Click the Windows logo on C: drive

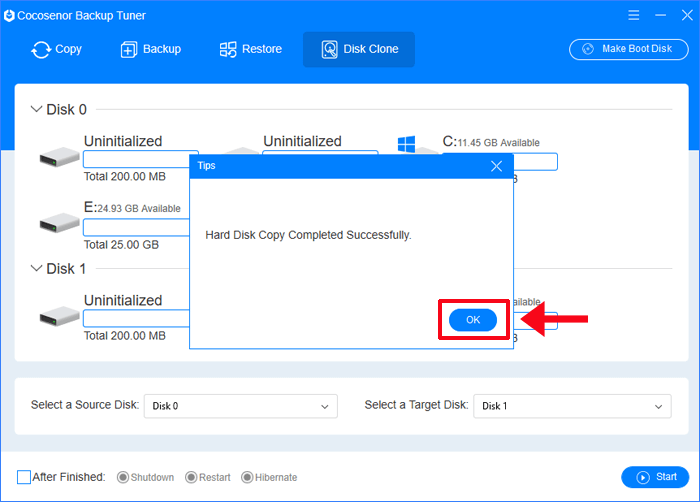(406, 145)
